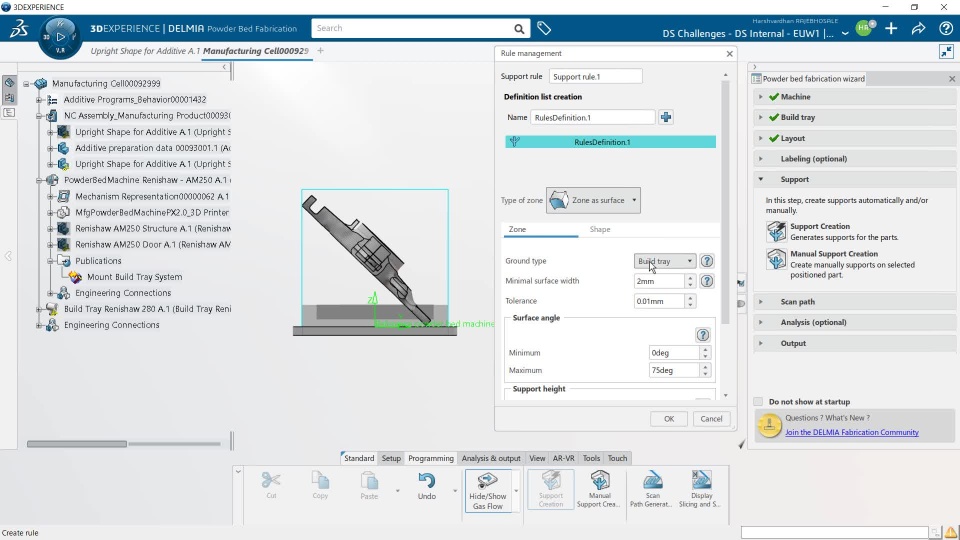960x540 pixels.
Task: Open Join the DELMIA Fabrication Community link
Action: click(x=852, y=432)
